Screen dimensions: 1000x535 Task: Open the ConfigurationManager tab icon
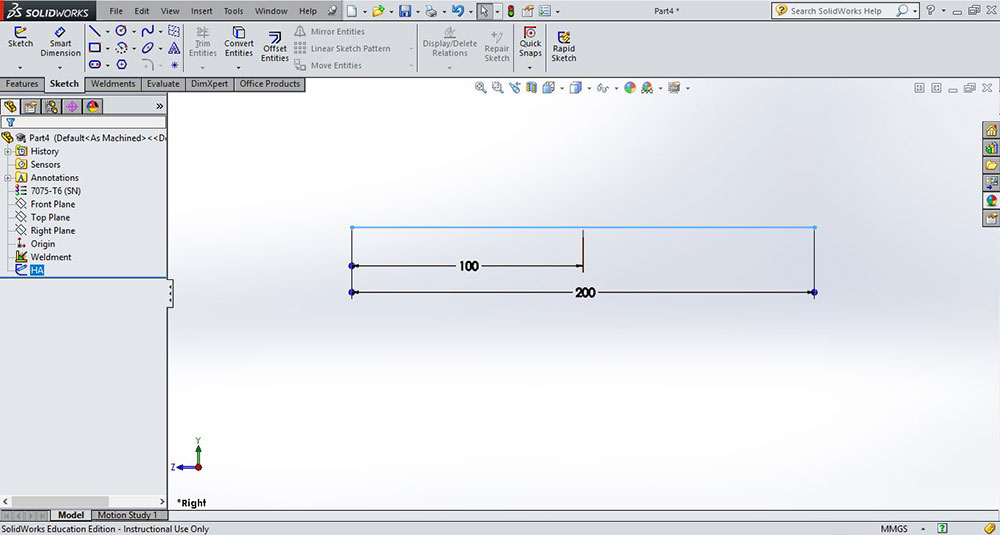click(51, 106)
